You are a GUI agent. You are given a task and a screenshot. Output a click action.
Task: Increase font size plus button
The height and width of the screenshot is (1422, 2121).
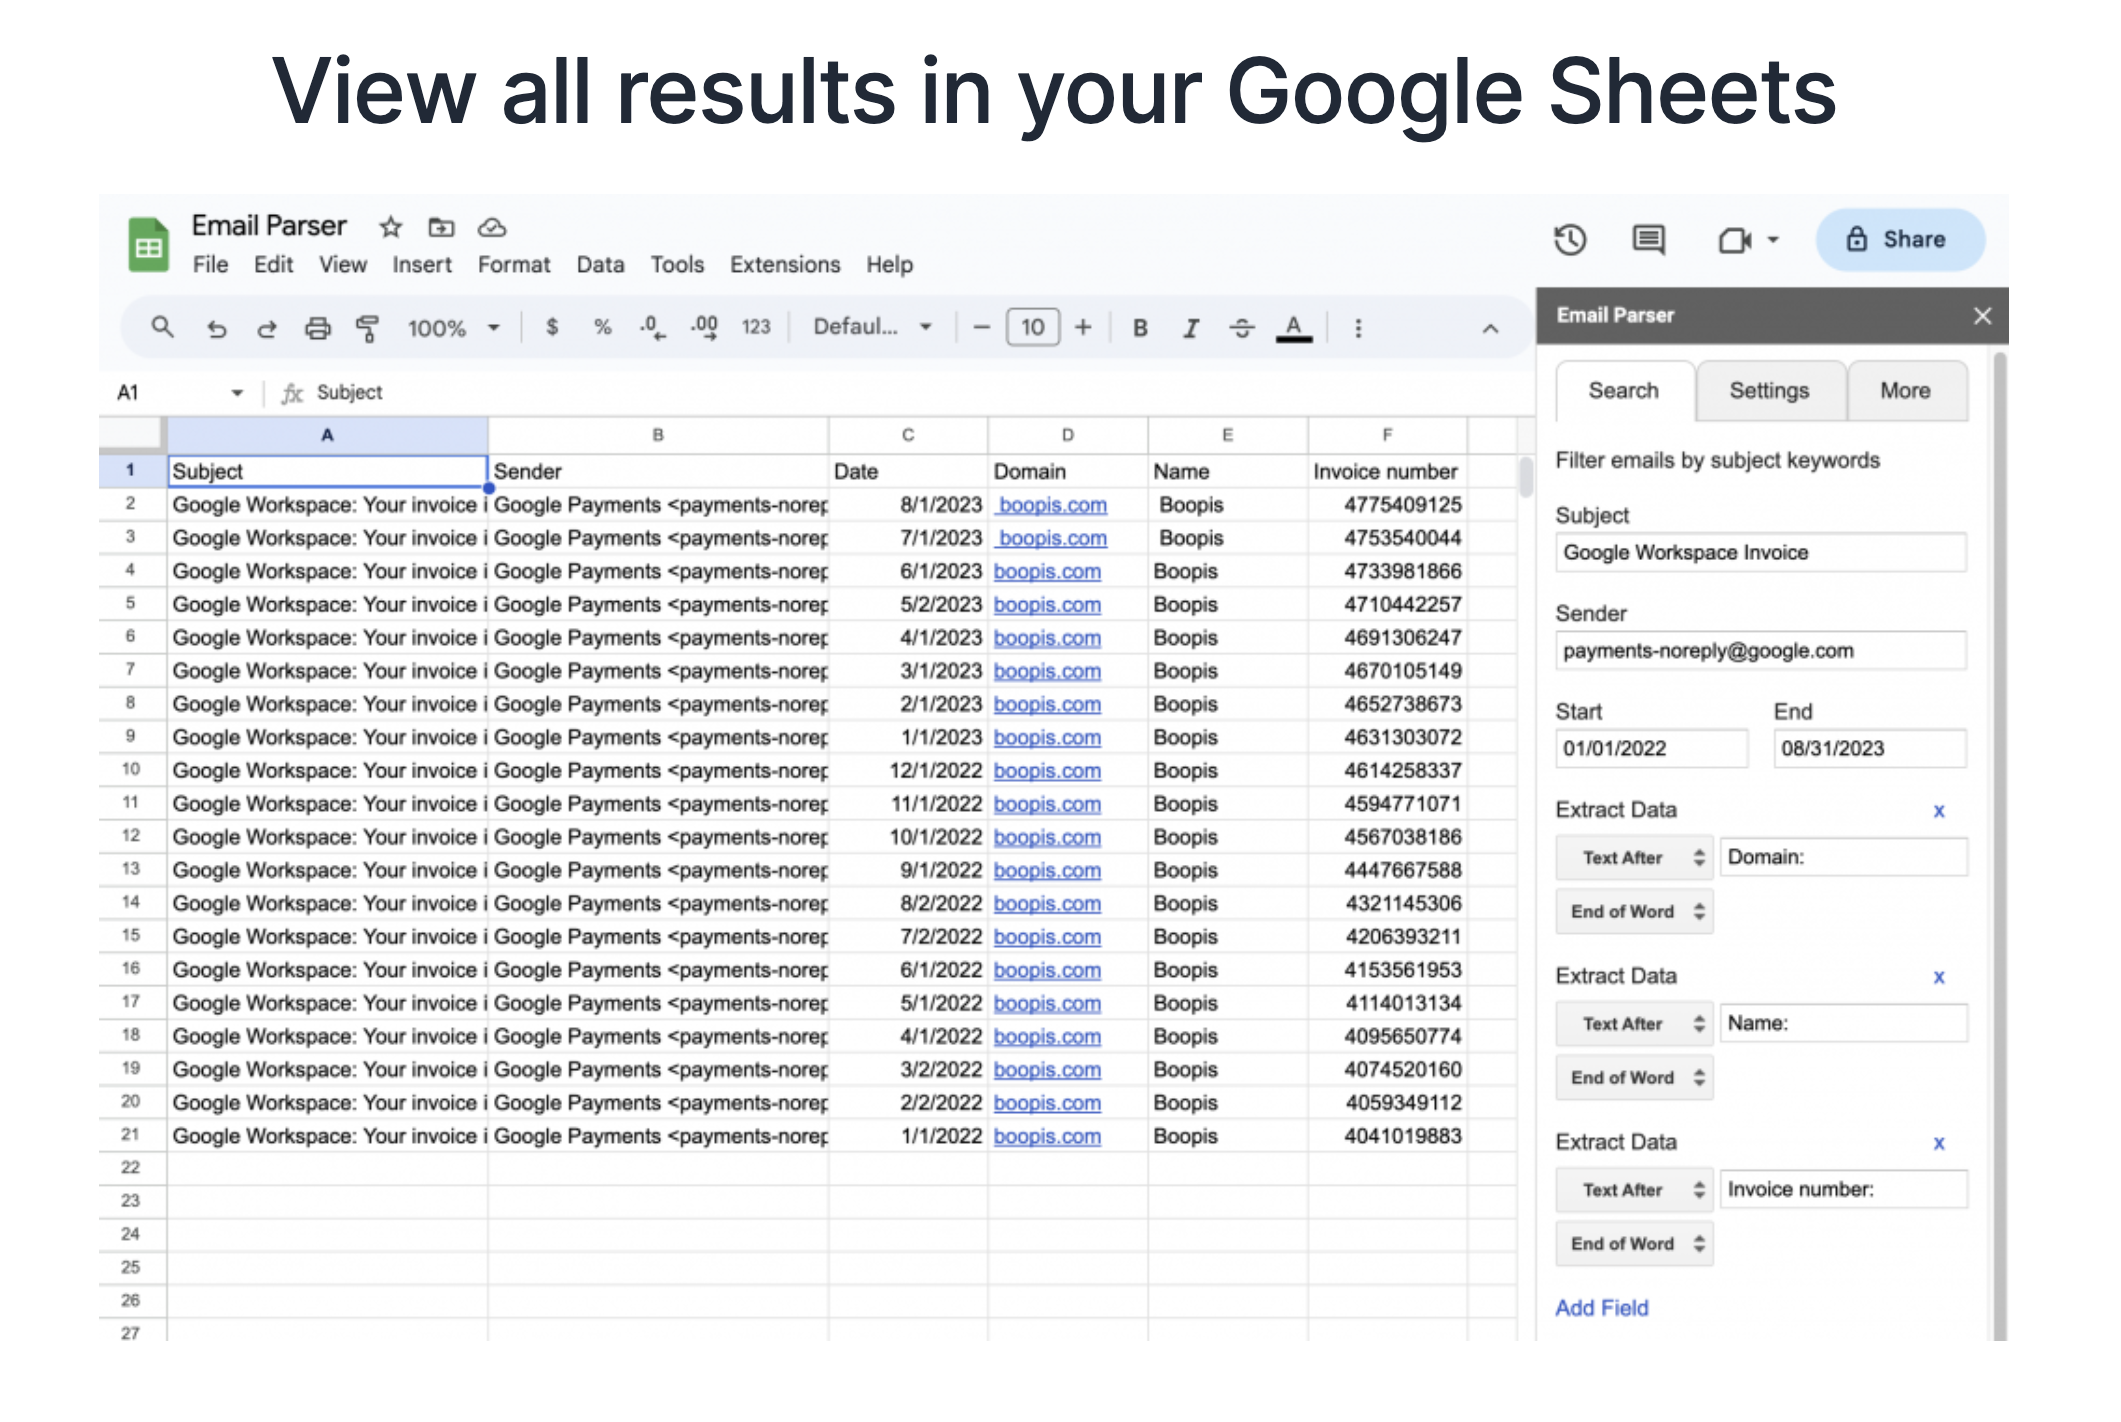(1083, 327)
